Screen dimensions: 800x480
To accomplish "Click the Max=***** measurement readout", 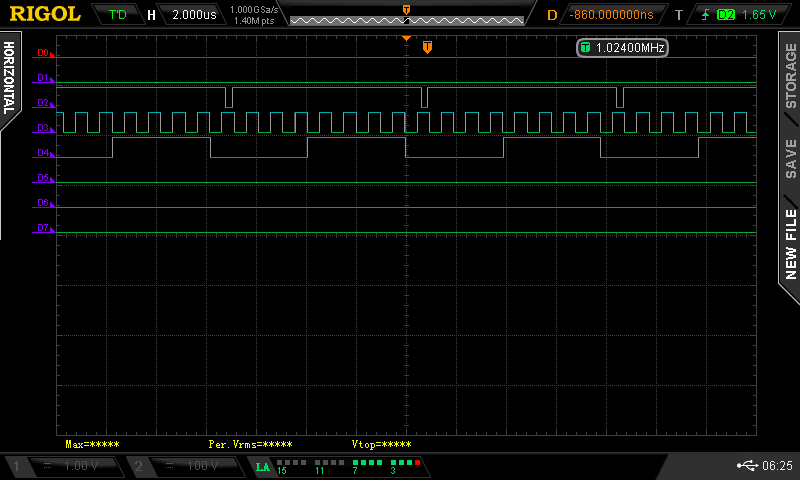I will (x=92, y=444).
